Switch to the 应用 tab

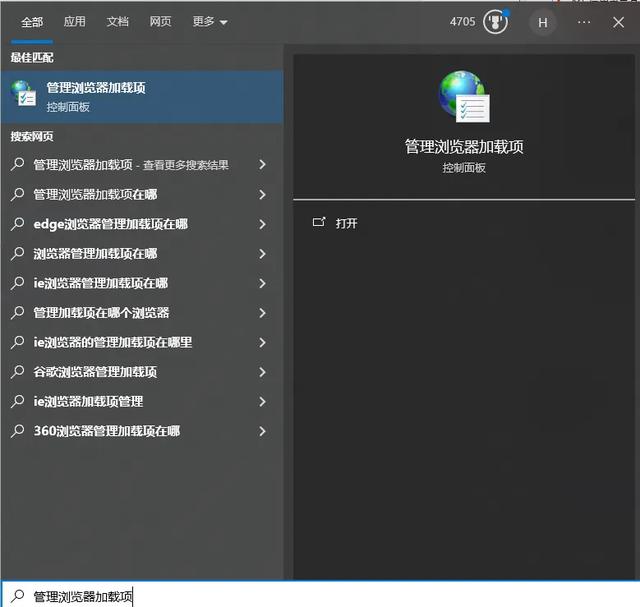click(x=75, y=22)
